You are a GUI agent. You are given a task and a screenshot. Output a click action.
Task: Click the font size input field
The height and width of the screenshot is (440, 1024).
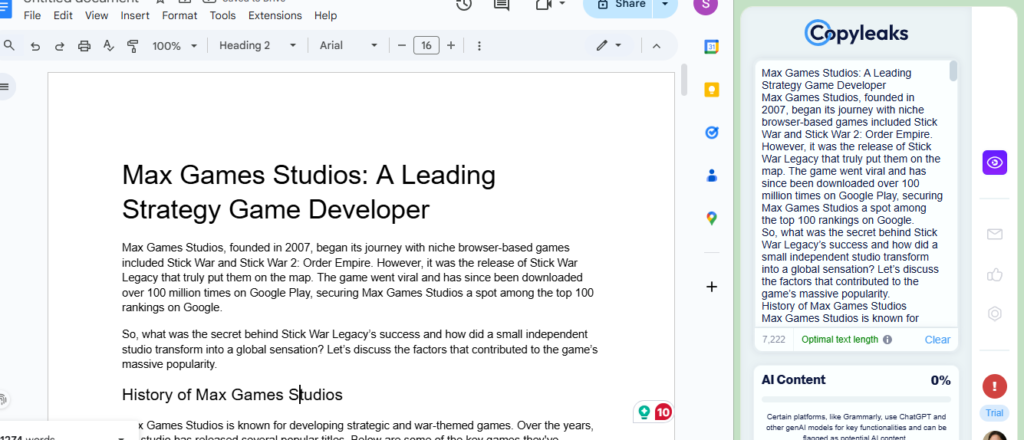(x=426, y=46)
